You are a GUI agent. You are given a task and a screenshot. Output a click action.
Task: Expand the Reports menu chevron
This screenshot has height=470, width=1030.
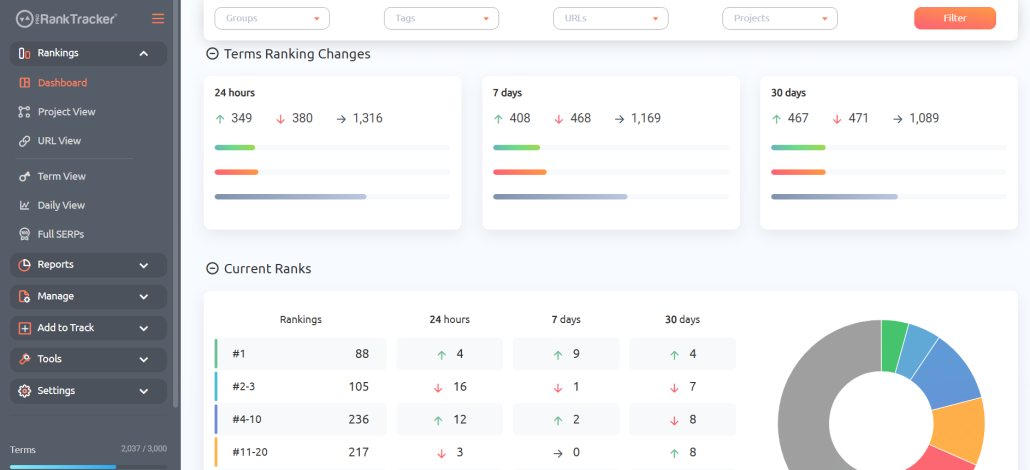click(x=144, y=265)
